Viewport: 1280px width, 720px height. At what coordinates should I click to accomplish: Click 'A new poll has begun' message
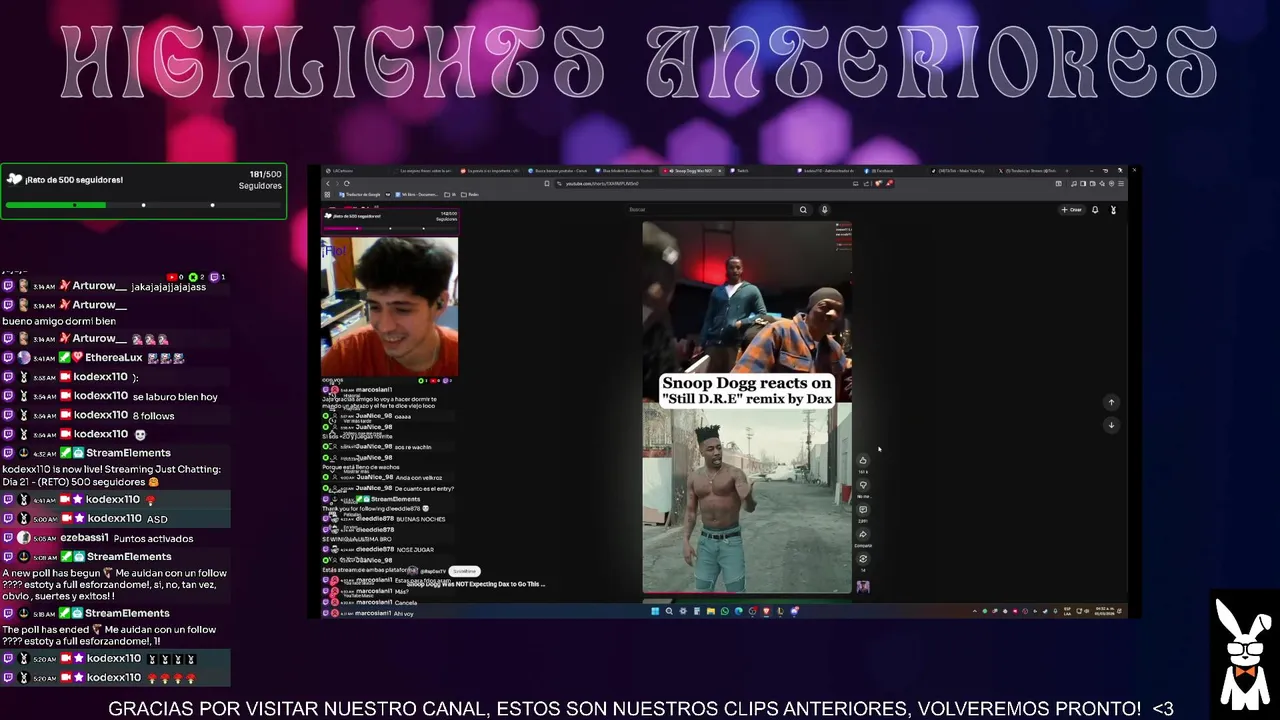[x=114, y=584]
